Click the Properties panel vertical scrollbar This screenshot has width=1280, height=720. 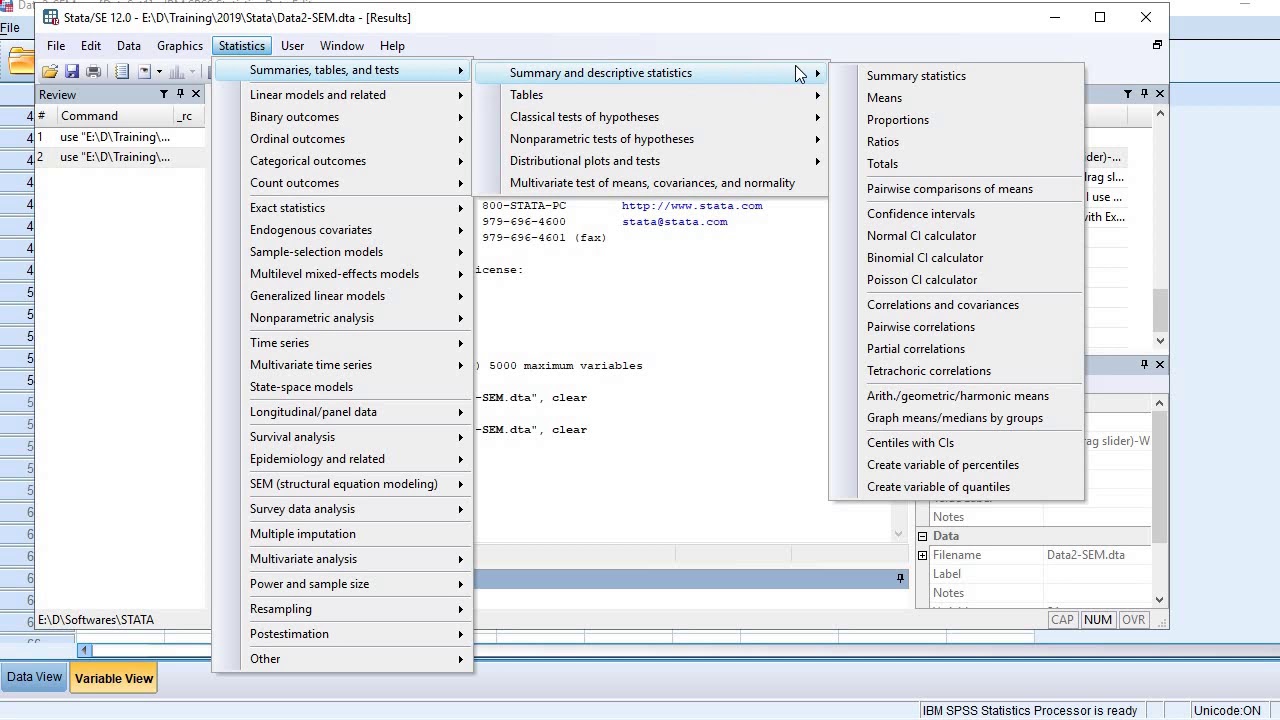(1160, 500)
